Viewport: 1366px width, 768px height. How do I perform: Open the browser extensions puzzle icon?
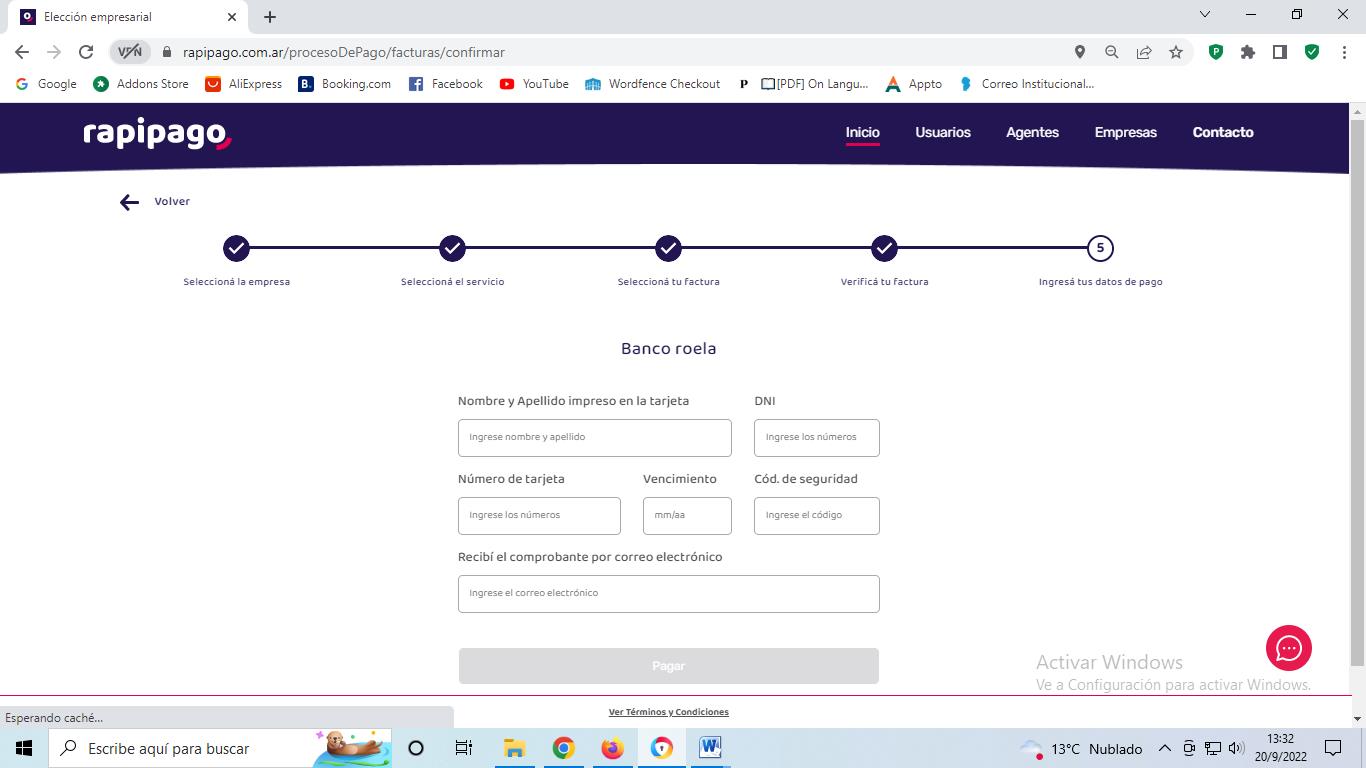coord(1247,52)
